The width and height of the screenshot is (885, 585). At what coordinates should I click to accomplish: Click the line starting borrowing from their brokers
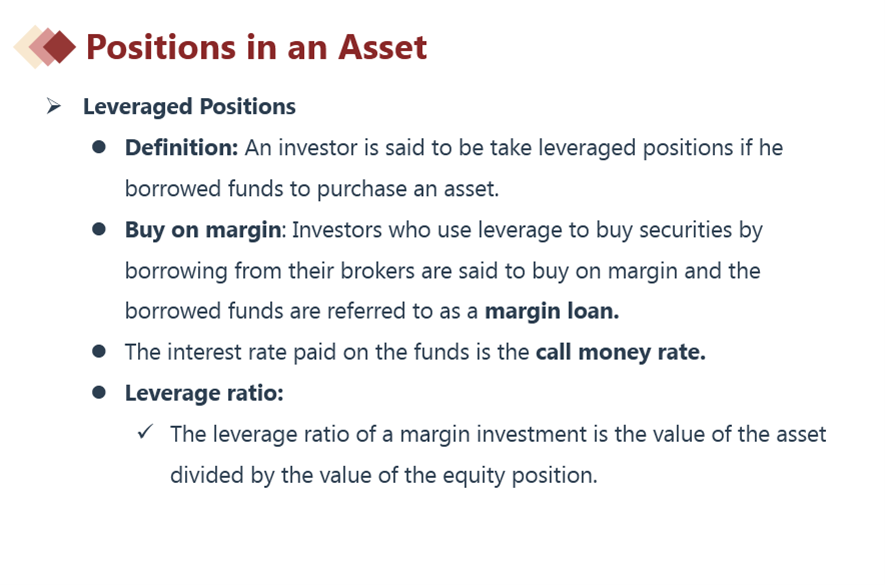coord(442,271)
